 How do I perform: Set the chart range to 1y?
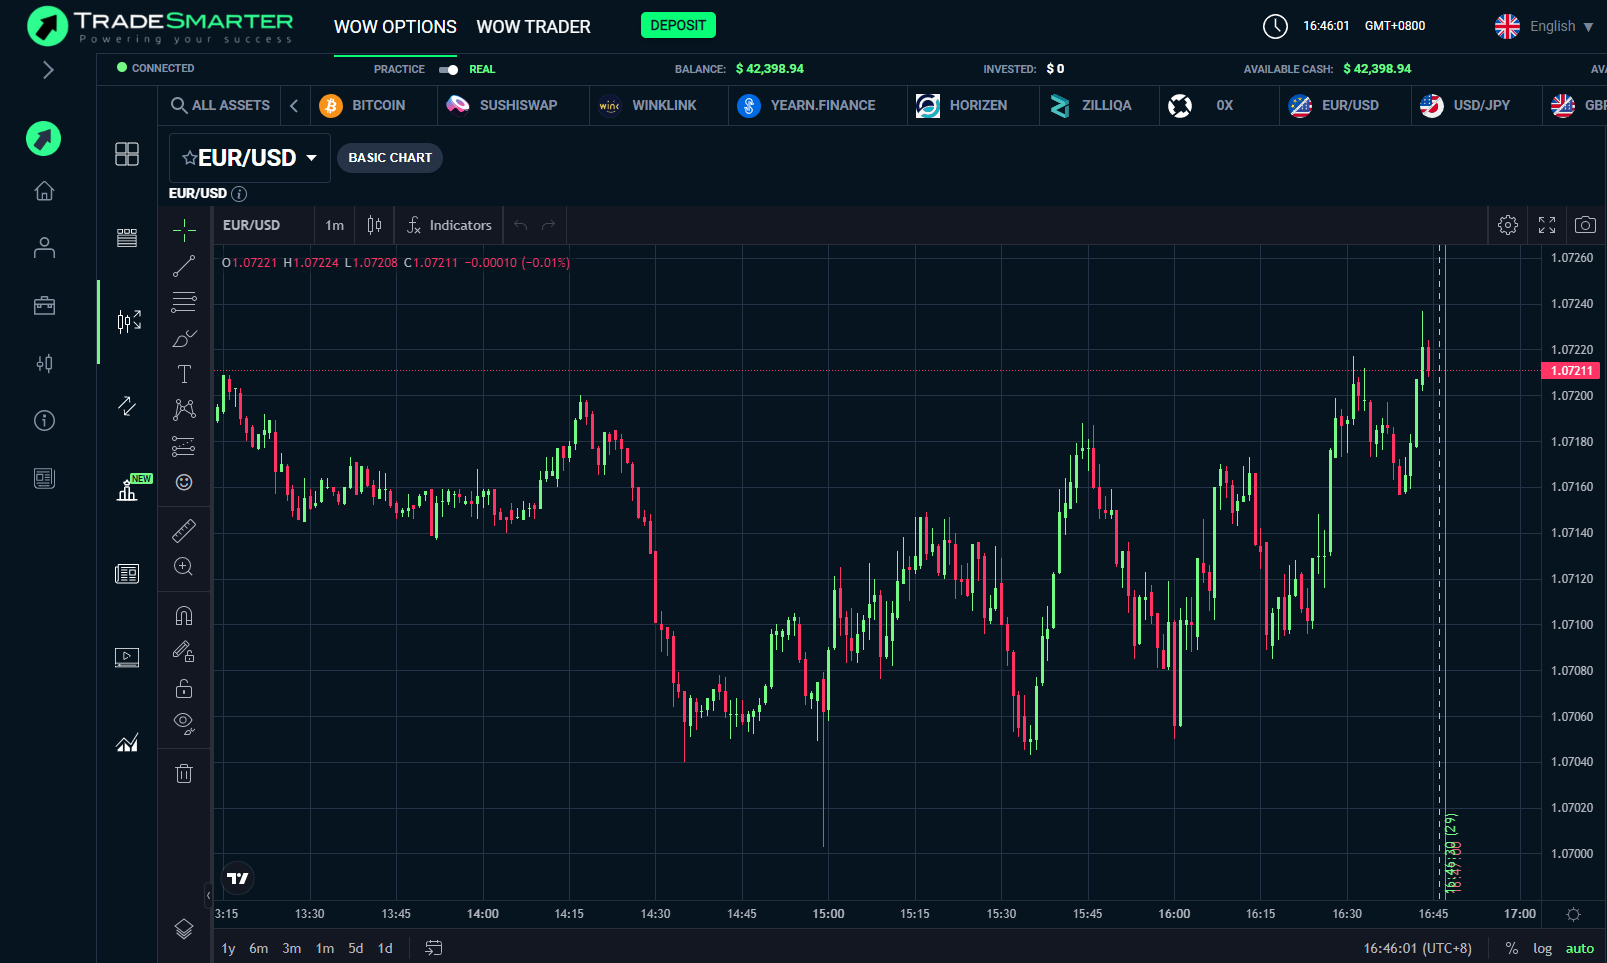point(228,948)
